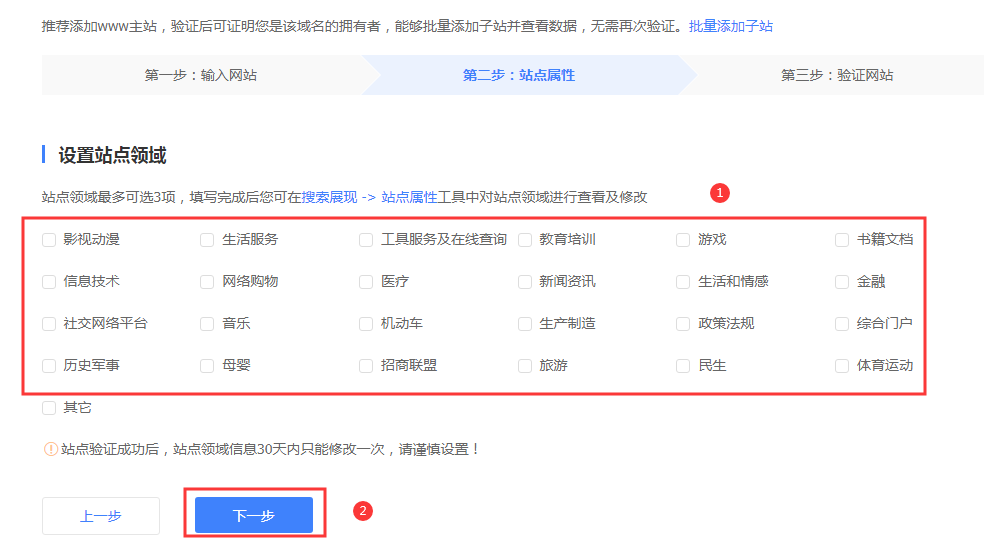This screenshot has width=984, height=550.
Task: Tick the 信息技术 checkbox
Action: pos(49,282)
